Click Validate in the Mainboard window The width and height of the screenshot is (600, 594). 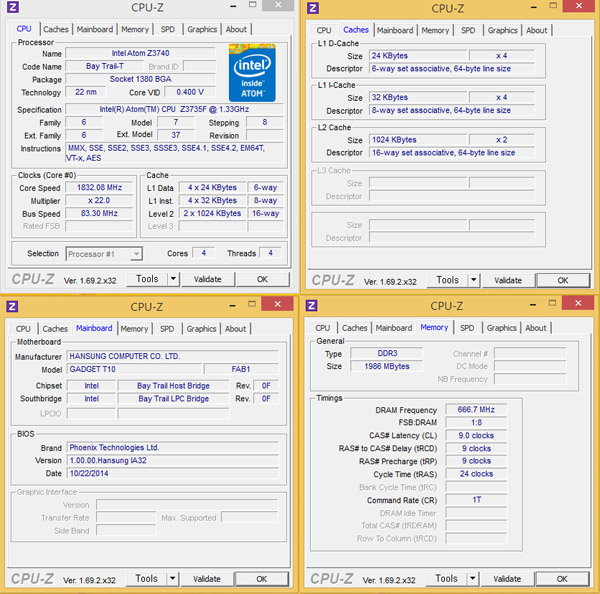[207, 579]
